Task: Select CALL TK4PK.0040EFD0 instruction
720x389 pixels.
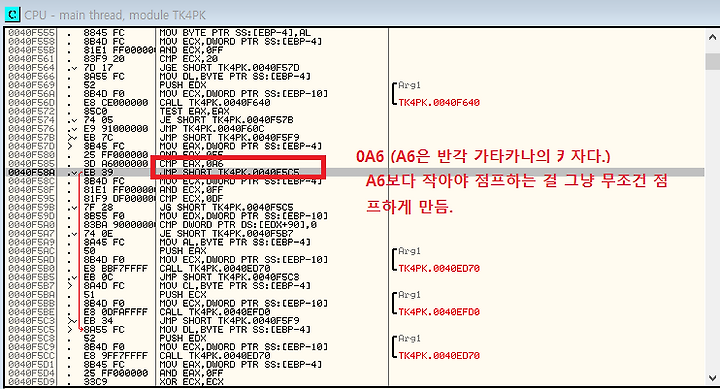Action: click(214, 312)
